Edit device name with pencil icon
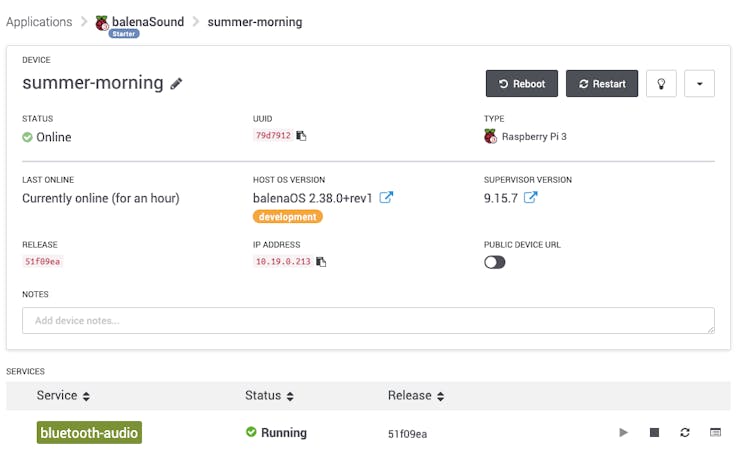 176,84
